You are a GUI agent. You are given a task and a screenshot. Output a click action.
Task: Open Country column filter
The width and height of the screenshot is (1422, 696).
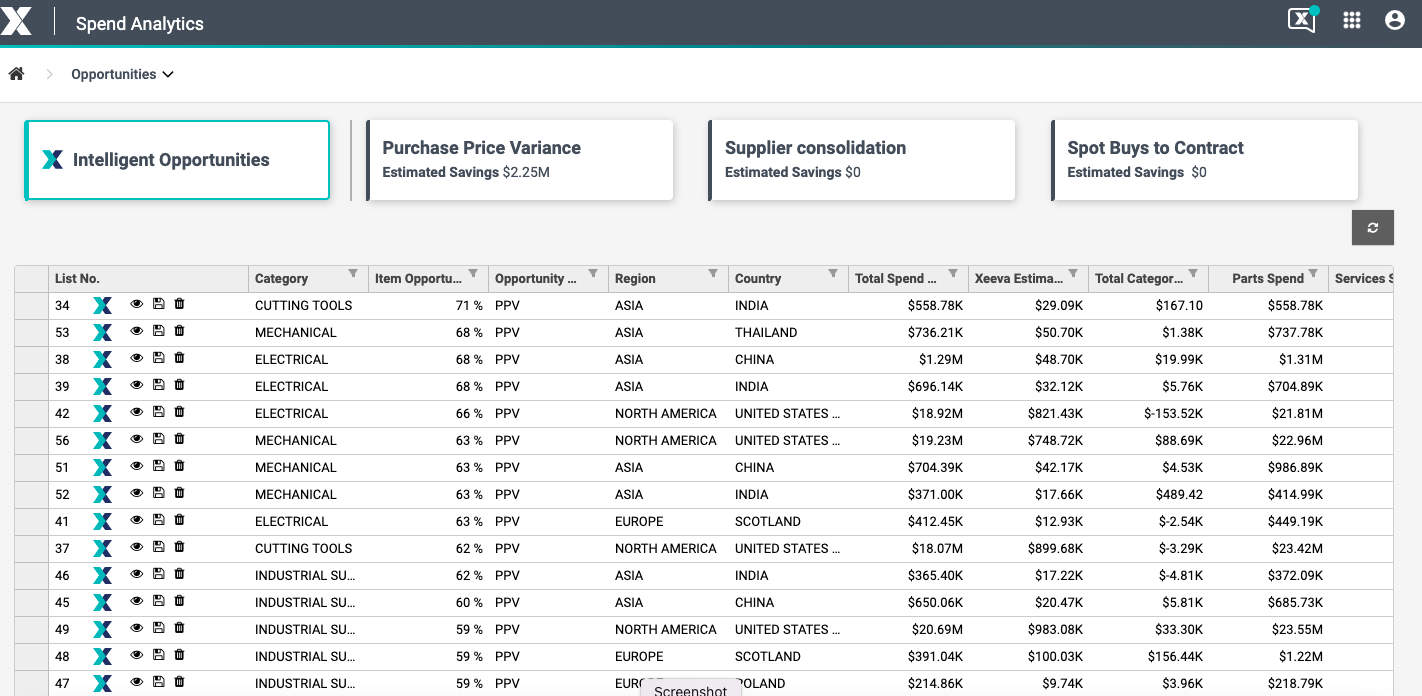coord(833,274)
